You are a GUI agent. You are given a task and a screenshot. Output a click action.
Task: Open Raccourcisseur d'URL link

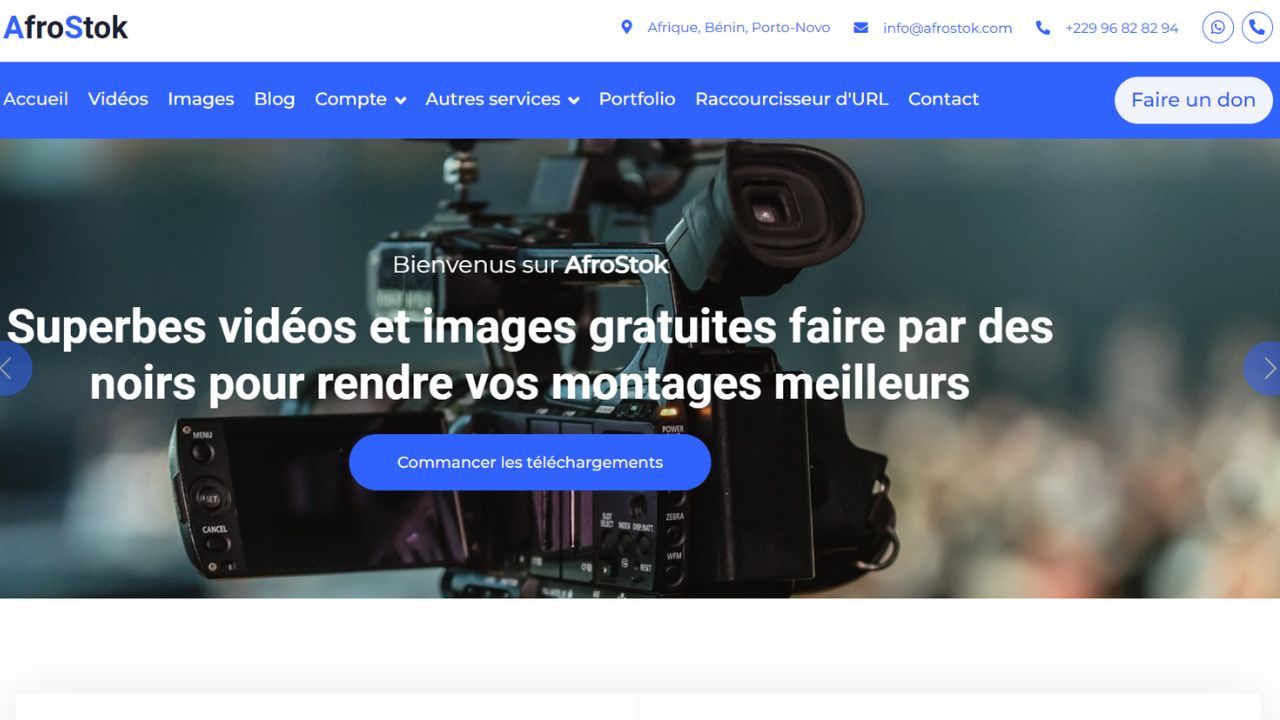click(791, 99)
